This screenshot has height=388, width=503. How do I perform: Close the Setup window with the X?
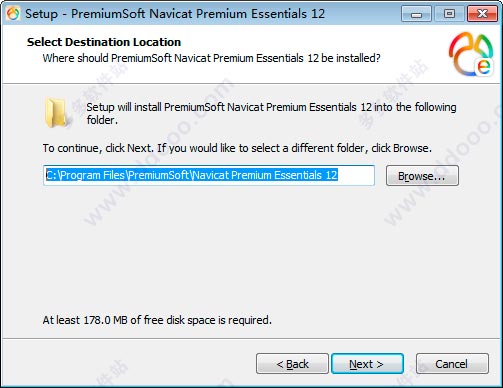[482, 14]
